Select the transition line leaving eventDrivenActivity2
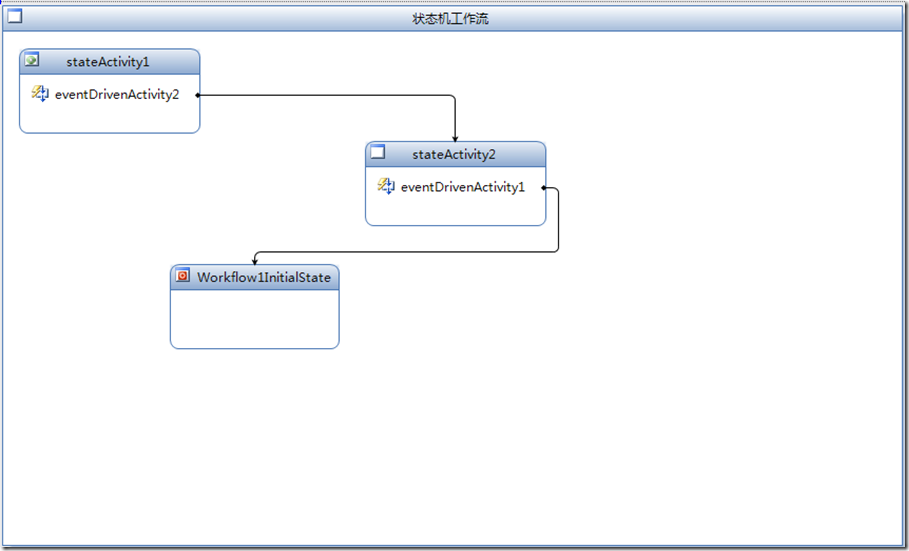Screen dimensions: 909x551 pyautogui.click(x=330, y=95)
